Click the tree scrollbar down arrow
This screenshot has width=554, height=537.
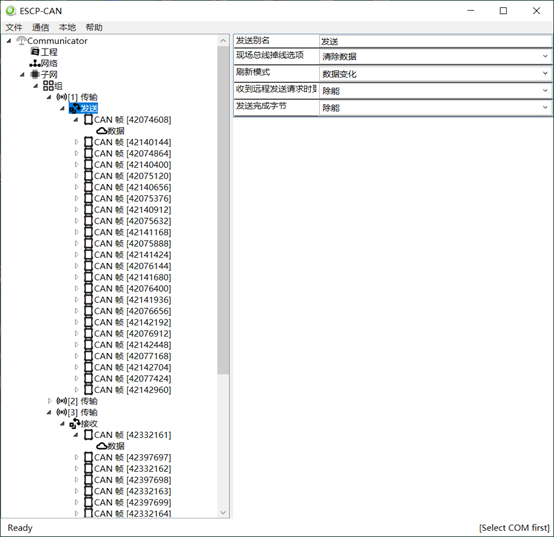[223, 512]
